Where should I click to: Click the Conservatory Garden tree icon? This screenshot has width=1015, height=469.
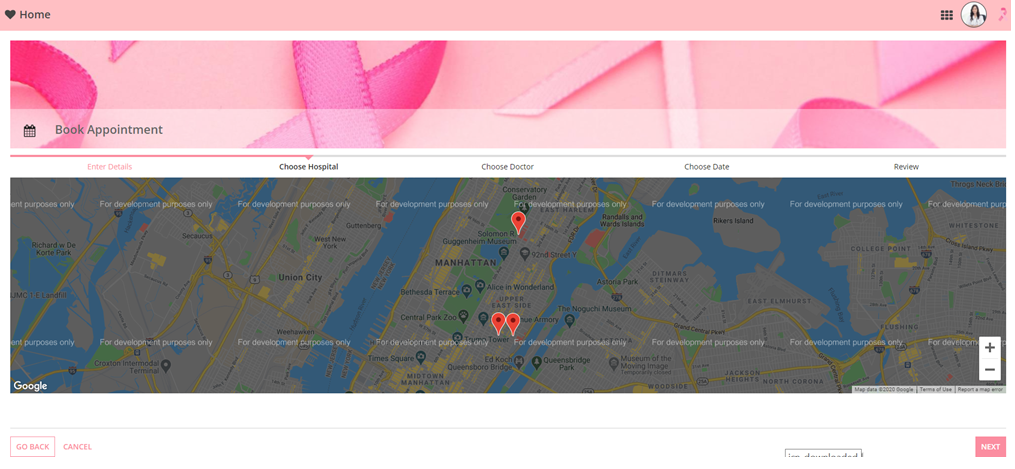(524, 206)
